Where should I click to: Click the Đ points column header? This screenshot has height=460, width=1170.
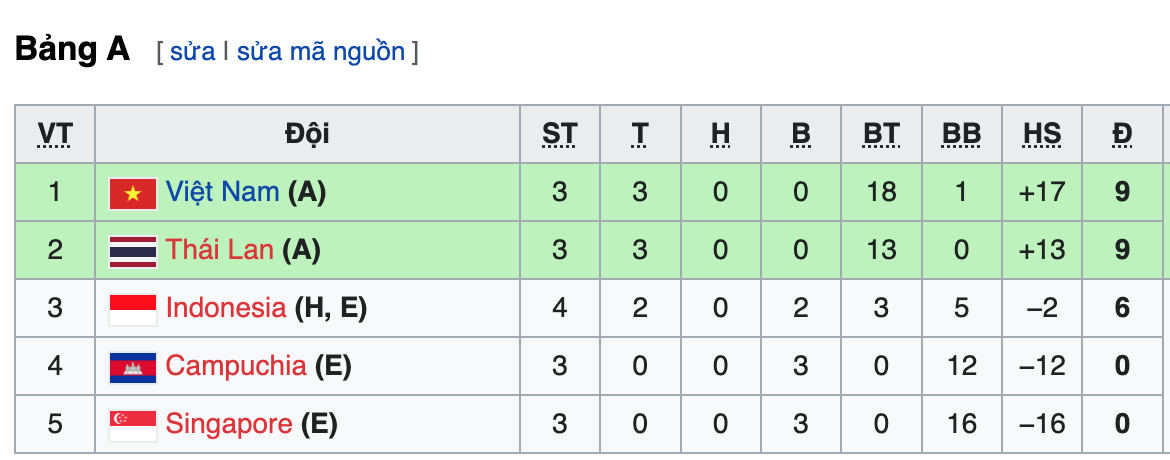point(1122,134)
